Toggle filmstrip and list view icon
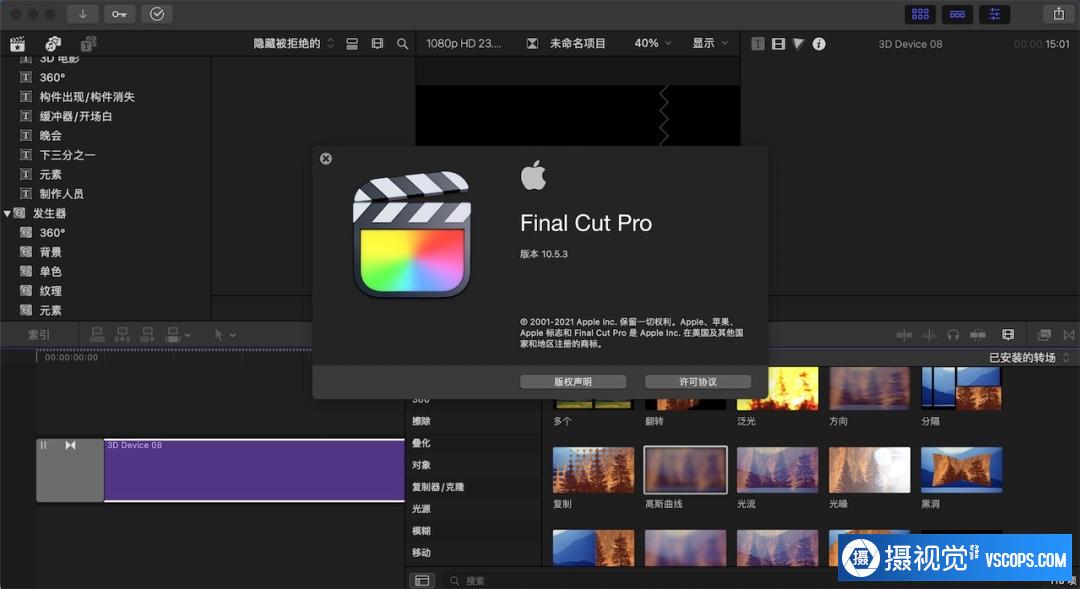 pyautogui.click(x=377, y=43)
